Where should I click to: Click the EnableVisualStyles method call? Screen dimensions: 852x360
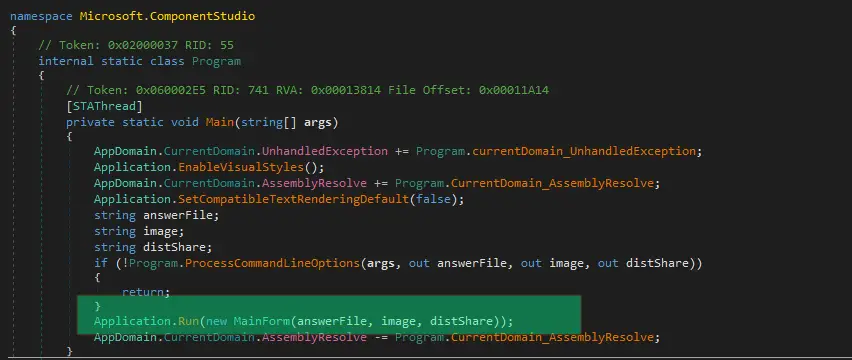tap(241, 167)
